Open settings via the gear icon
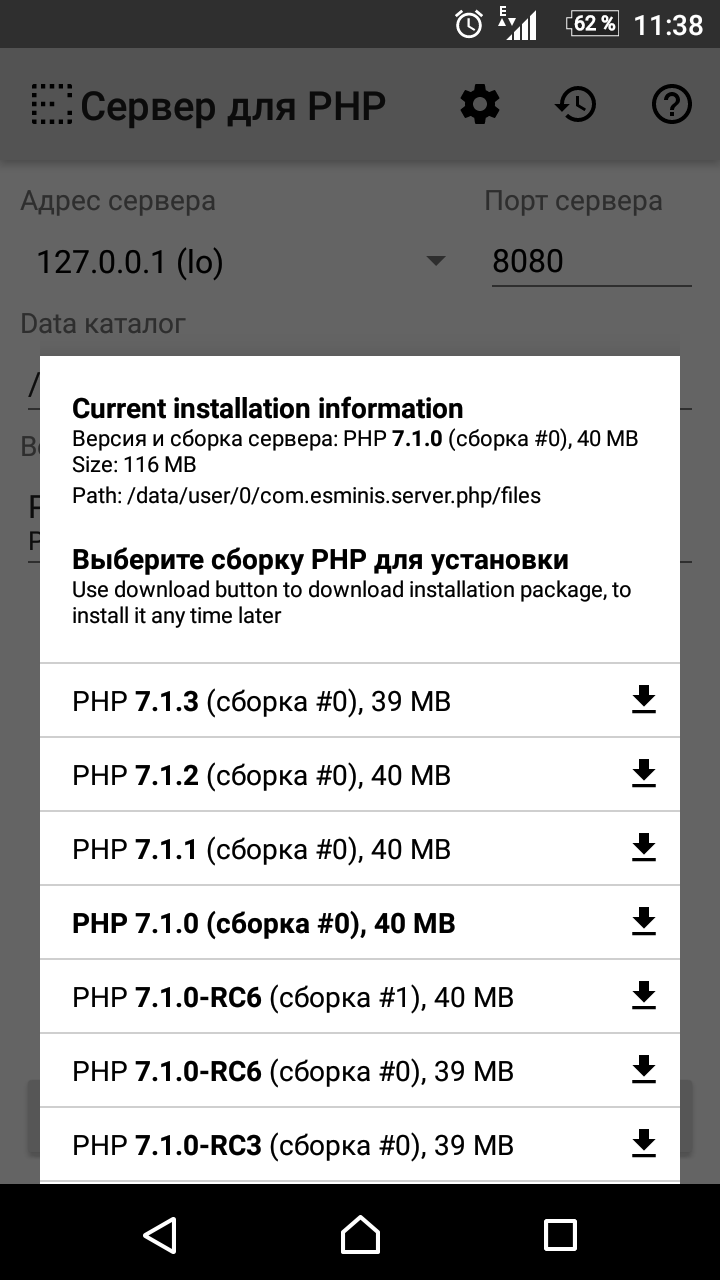This screenshot has width=720, height=1280. [x=480, y=105]
